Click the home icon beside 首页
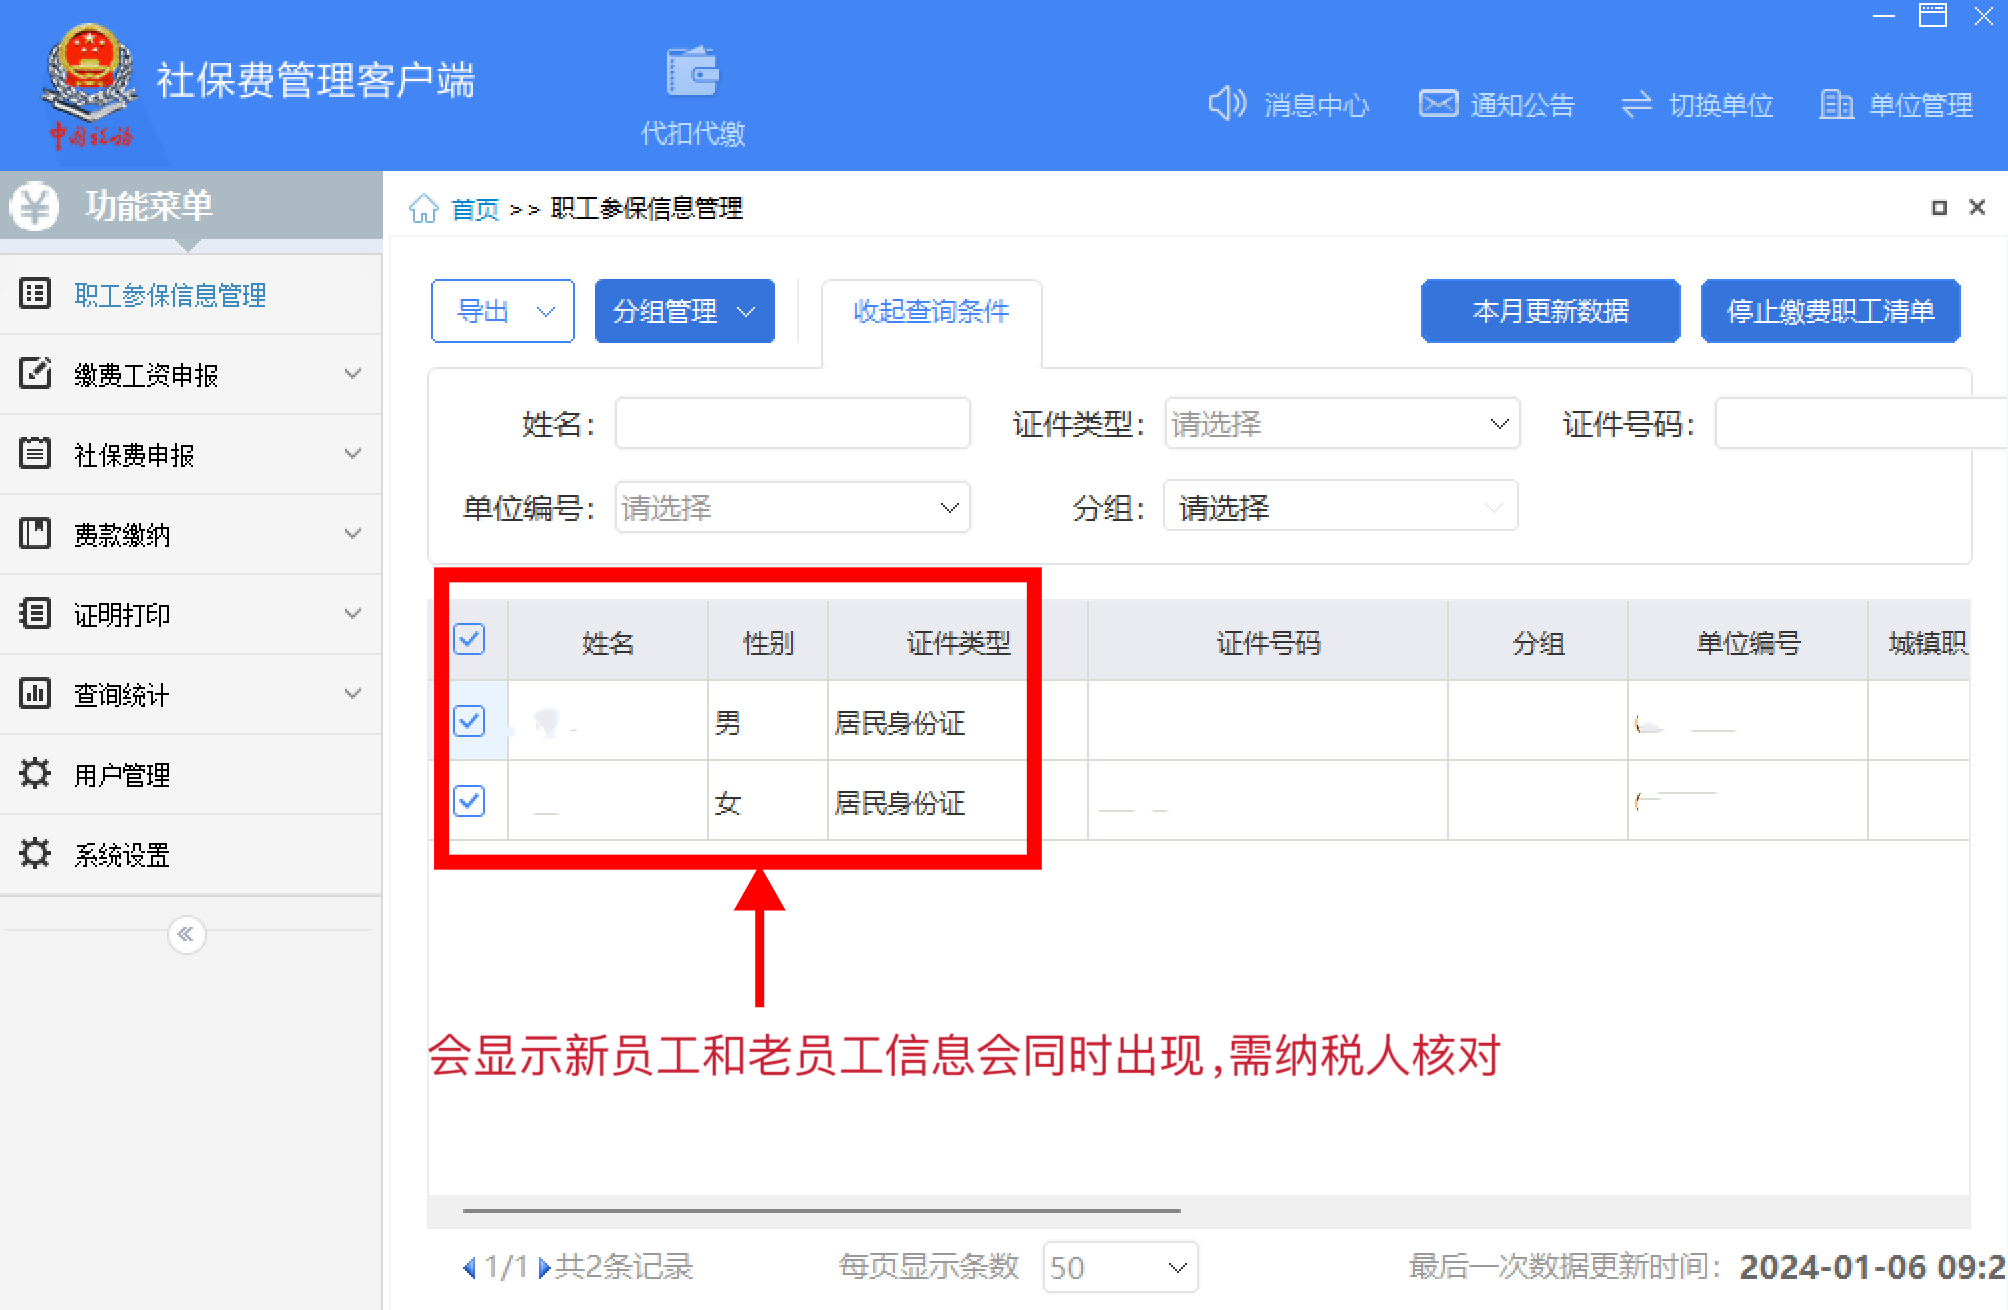The height and width of the screenshot is (1310, 2008). click(424, 209)
